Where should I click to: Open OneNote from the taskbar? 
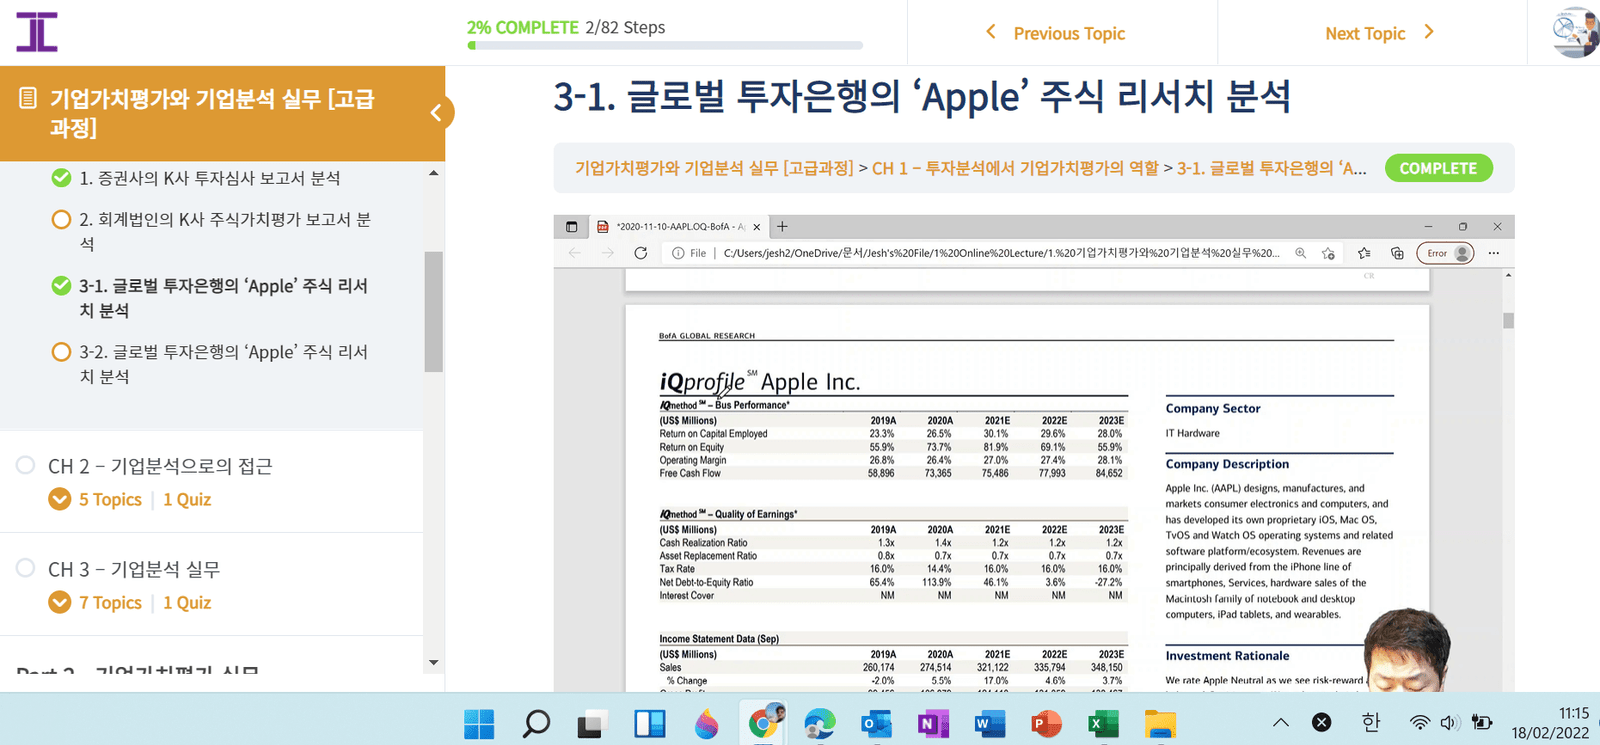click(x=933, y=723)
